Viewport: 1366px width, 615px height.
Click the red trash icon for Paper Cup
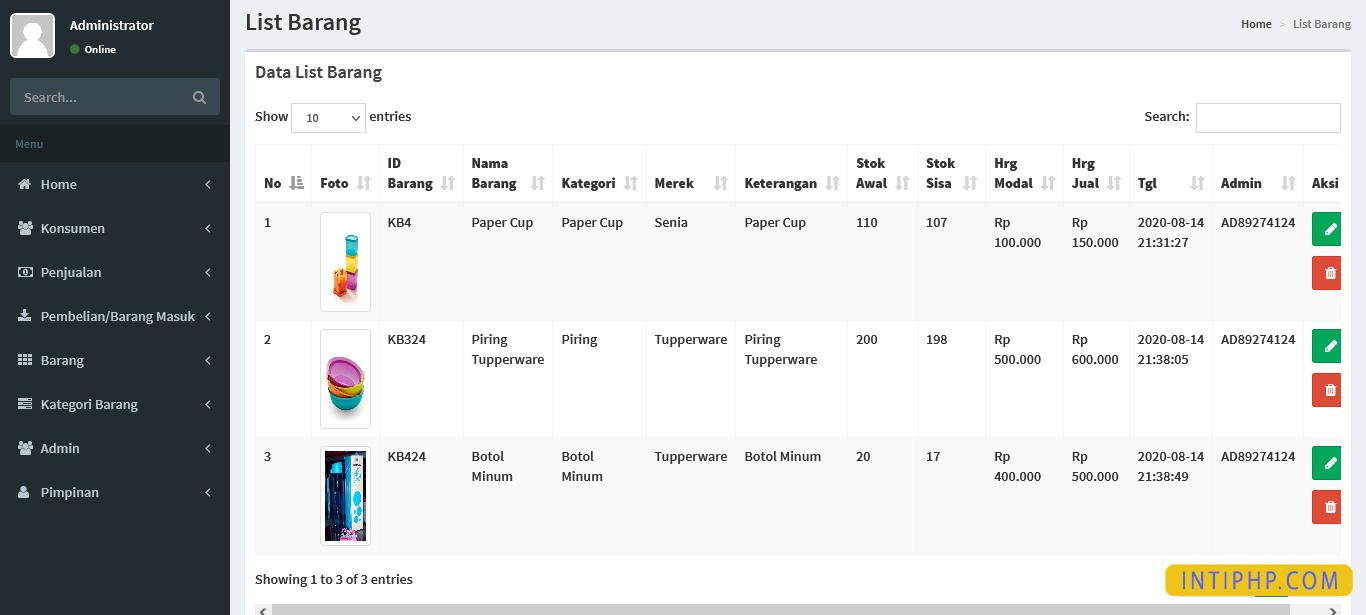click(1328, 273)
